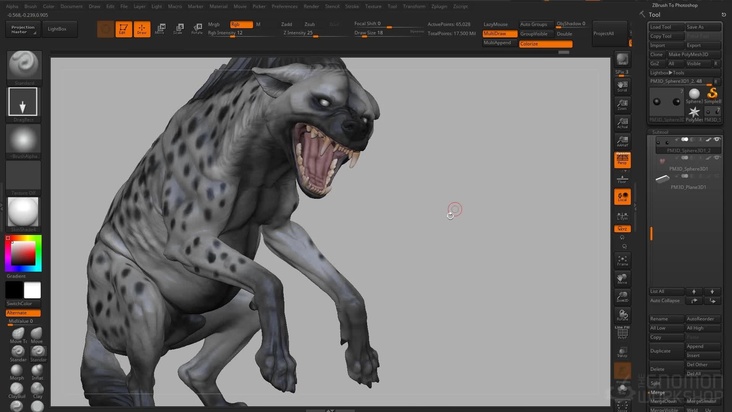Image resolution: width=732 pixels, height=412 pixels.
Task: Click the Zoom canvas icon
Action: [622, 105]
